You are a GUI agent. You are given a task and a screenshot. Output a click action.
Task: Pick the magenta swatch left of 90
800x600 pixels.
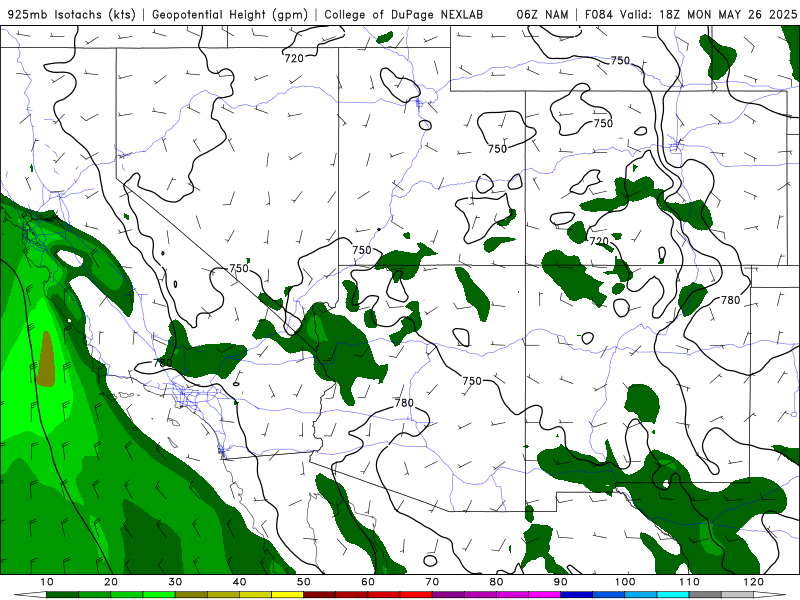(544, 595)
